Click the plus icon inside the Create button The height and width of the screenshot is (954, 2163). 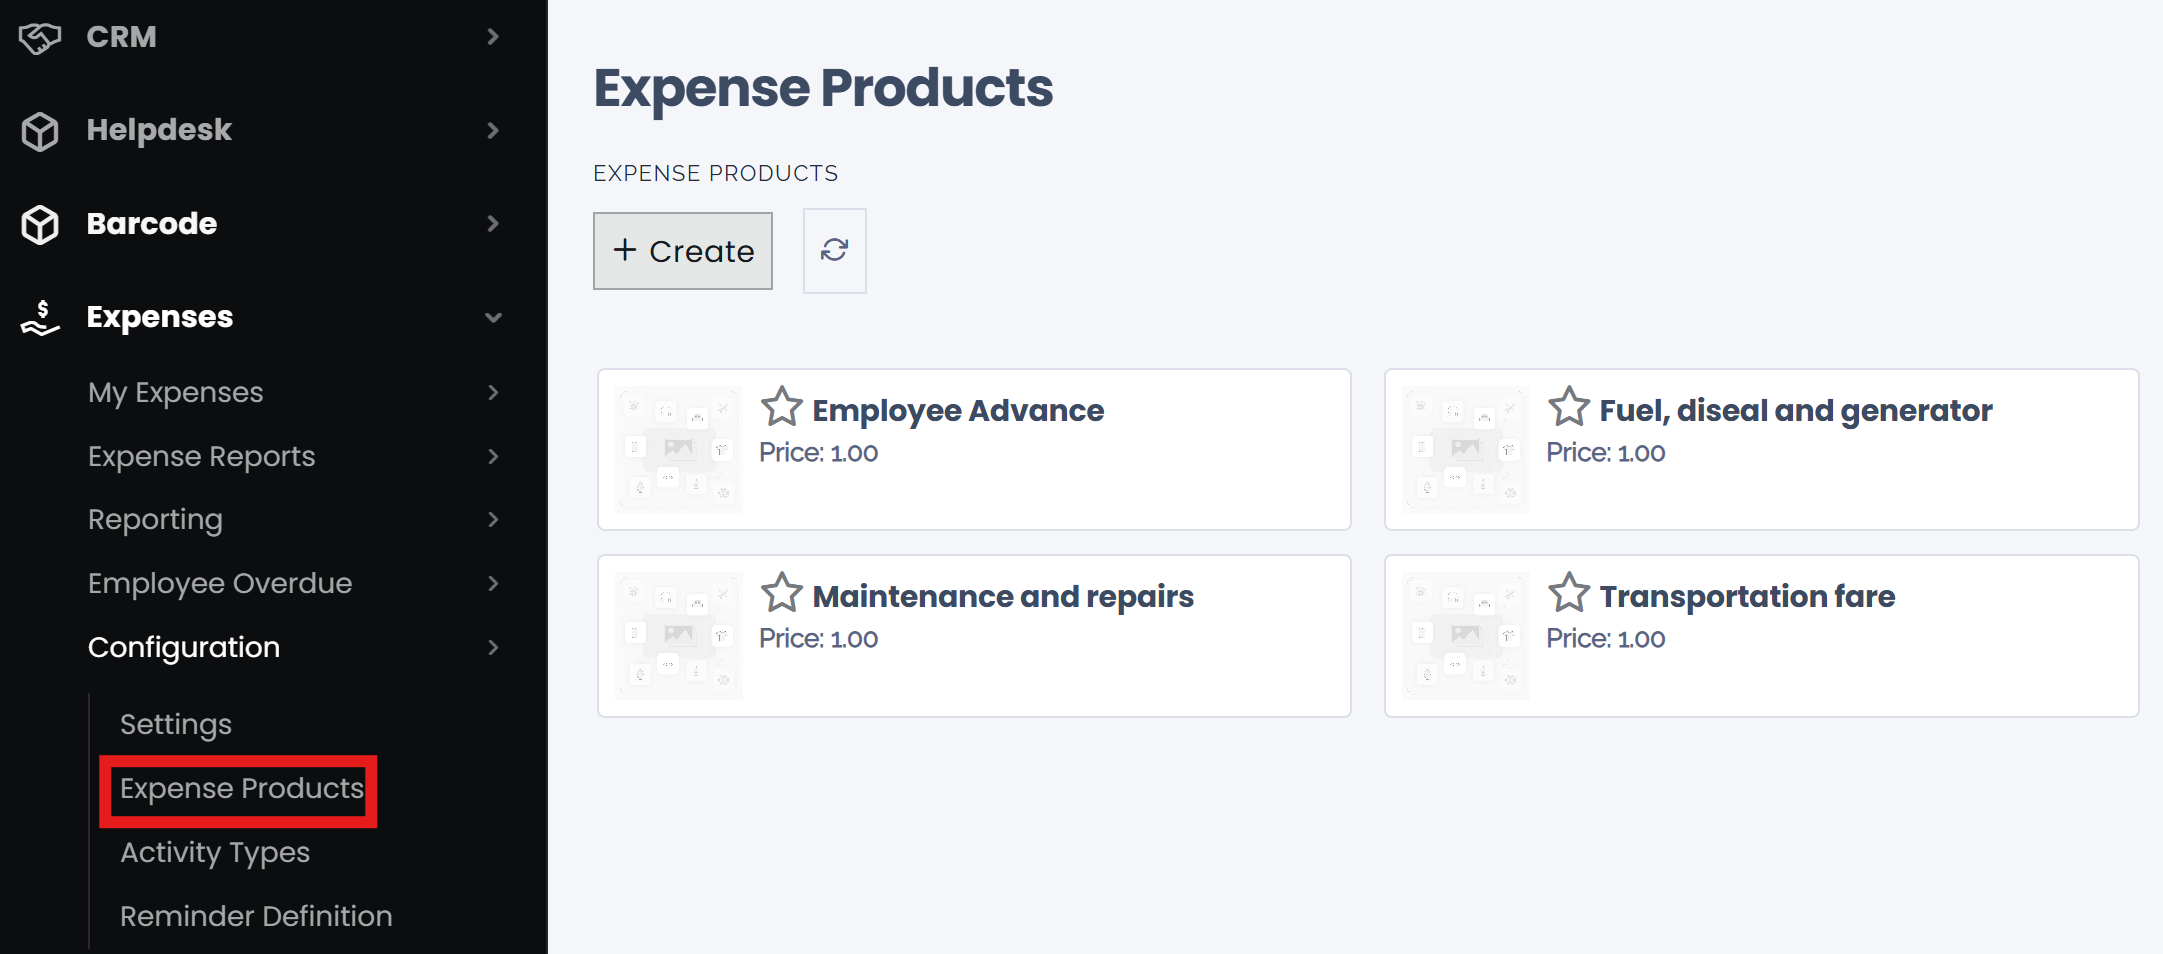[626, 250]
